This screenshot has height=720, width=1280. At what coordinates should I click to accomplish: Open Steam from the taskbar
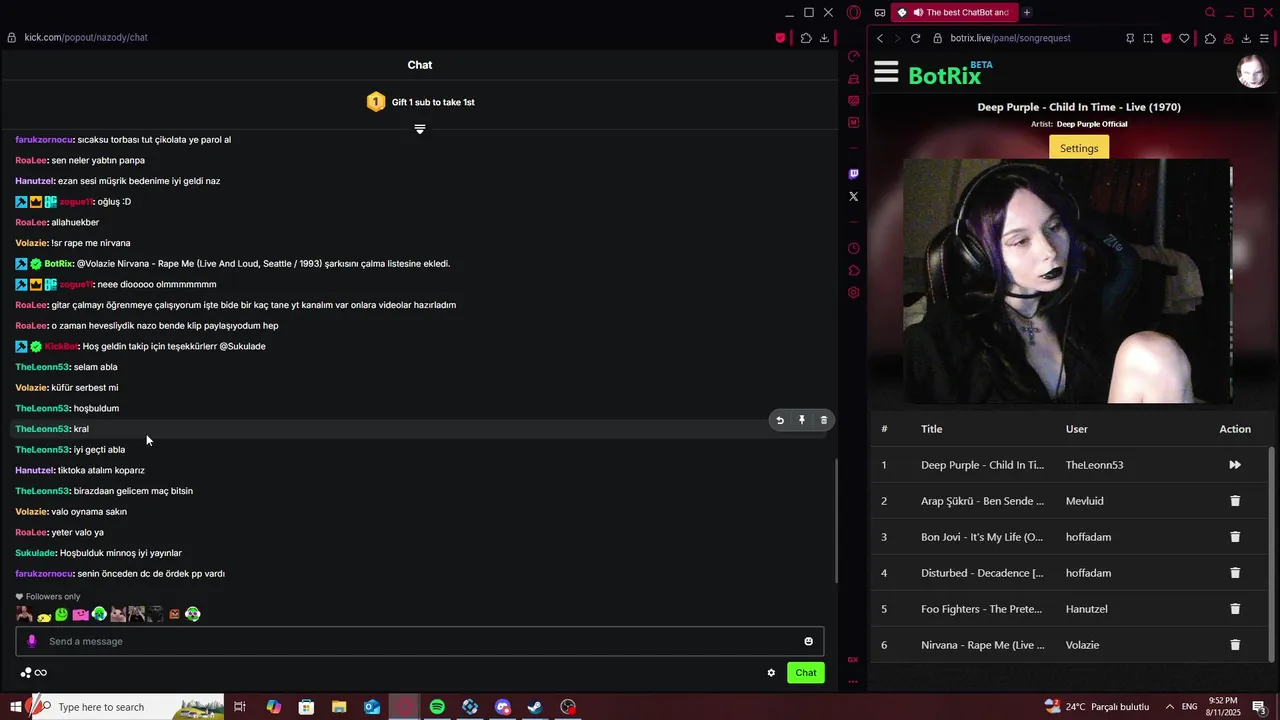pos(535,707)
